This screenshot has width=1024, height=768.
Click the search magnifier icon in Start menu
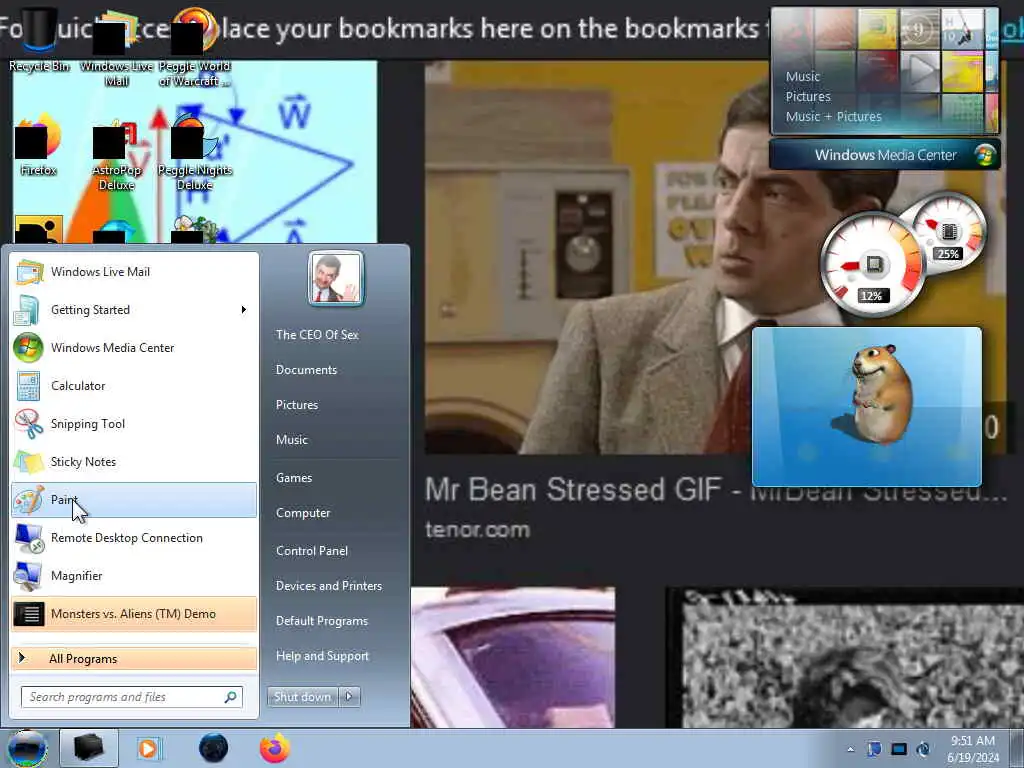231,697
